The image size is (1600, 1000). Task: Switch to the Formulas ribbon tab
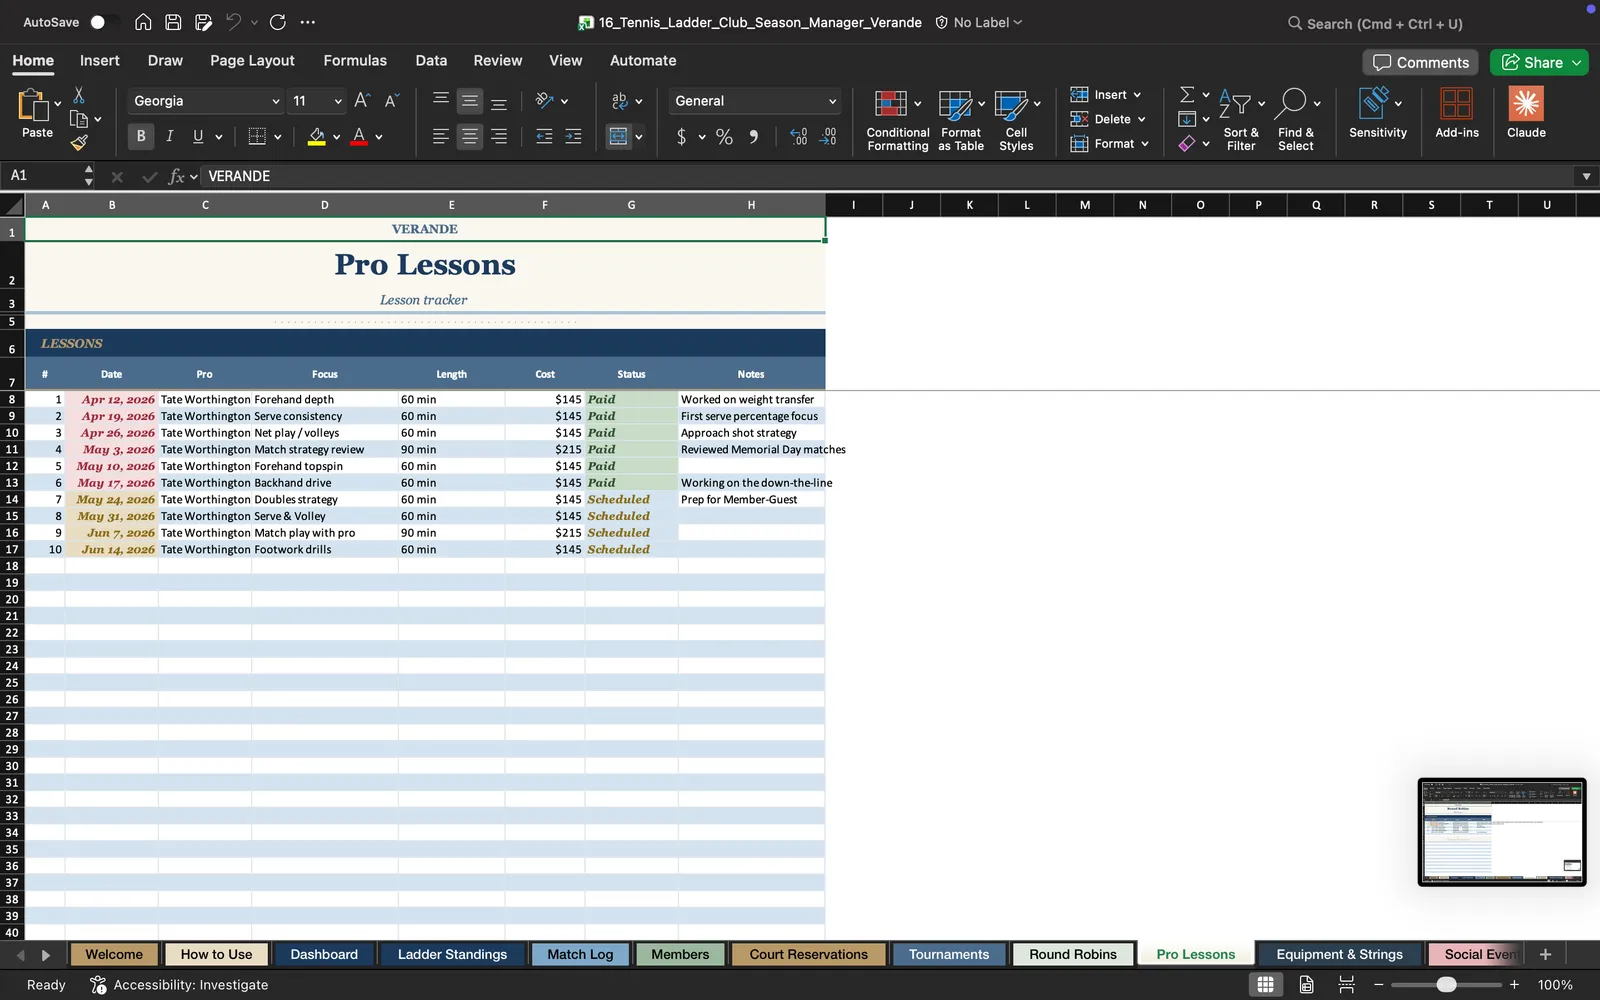click(355, 61)
